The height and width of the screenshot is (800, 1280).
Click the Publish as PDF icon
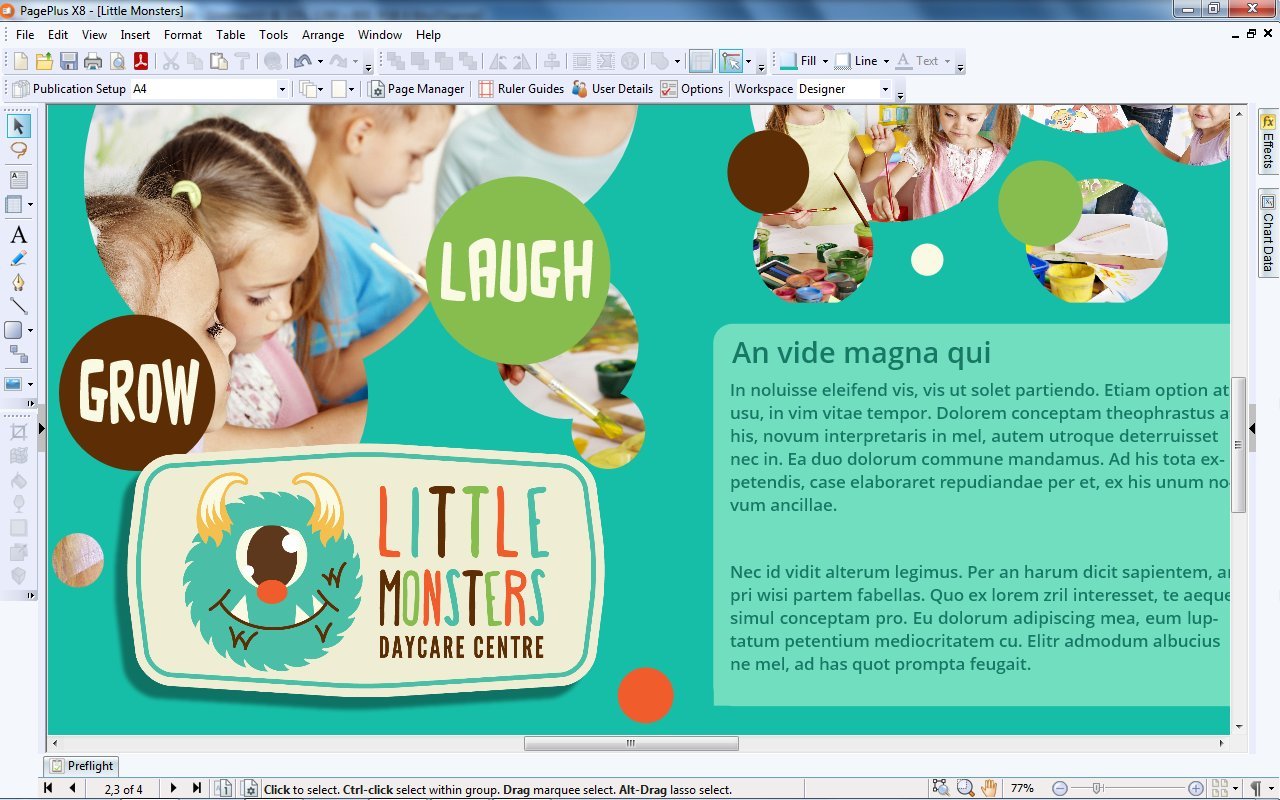pos(142,61)
